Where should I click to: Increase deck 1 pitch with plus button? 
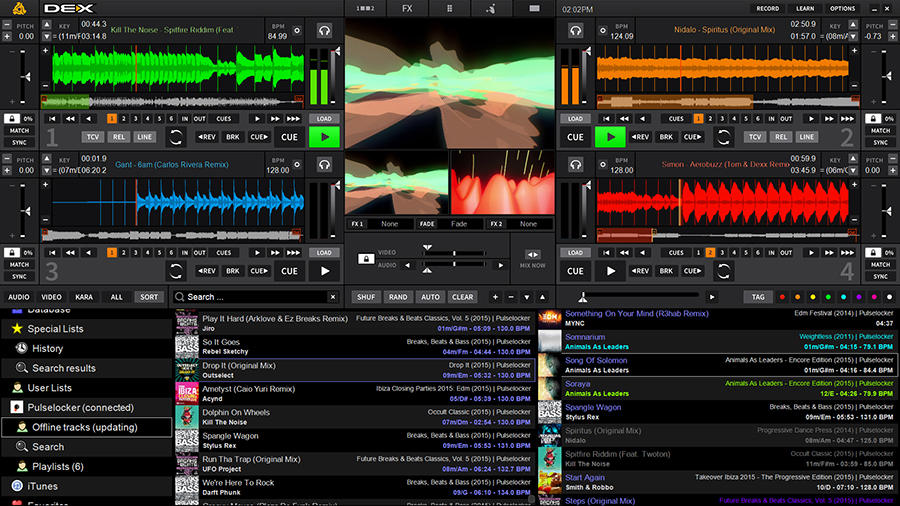(7, 36)
